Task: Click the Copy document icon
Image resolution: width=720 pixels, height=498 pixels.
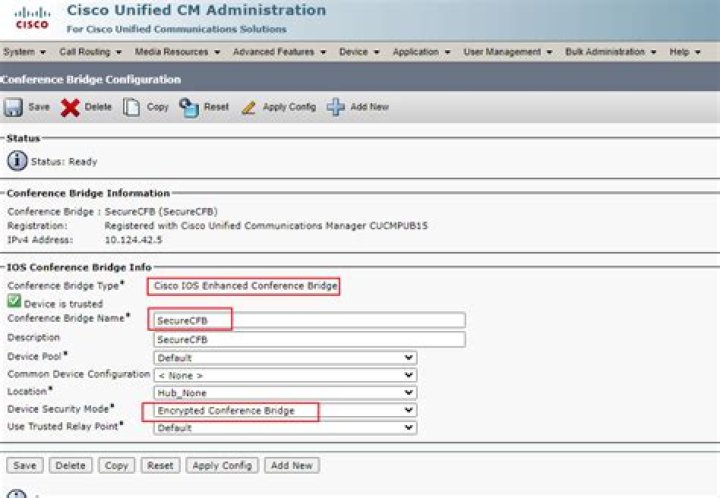Action: 131,107
